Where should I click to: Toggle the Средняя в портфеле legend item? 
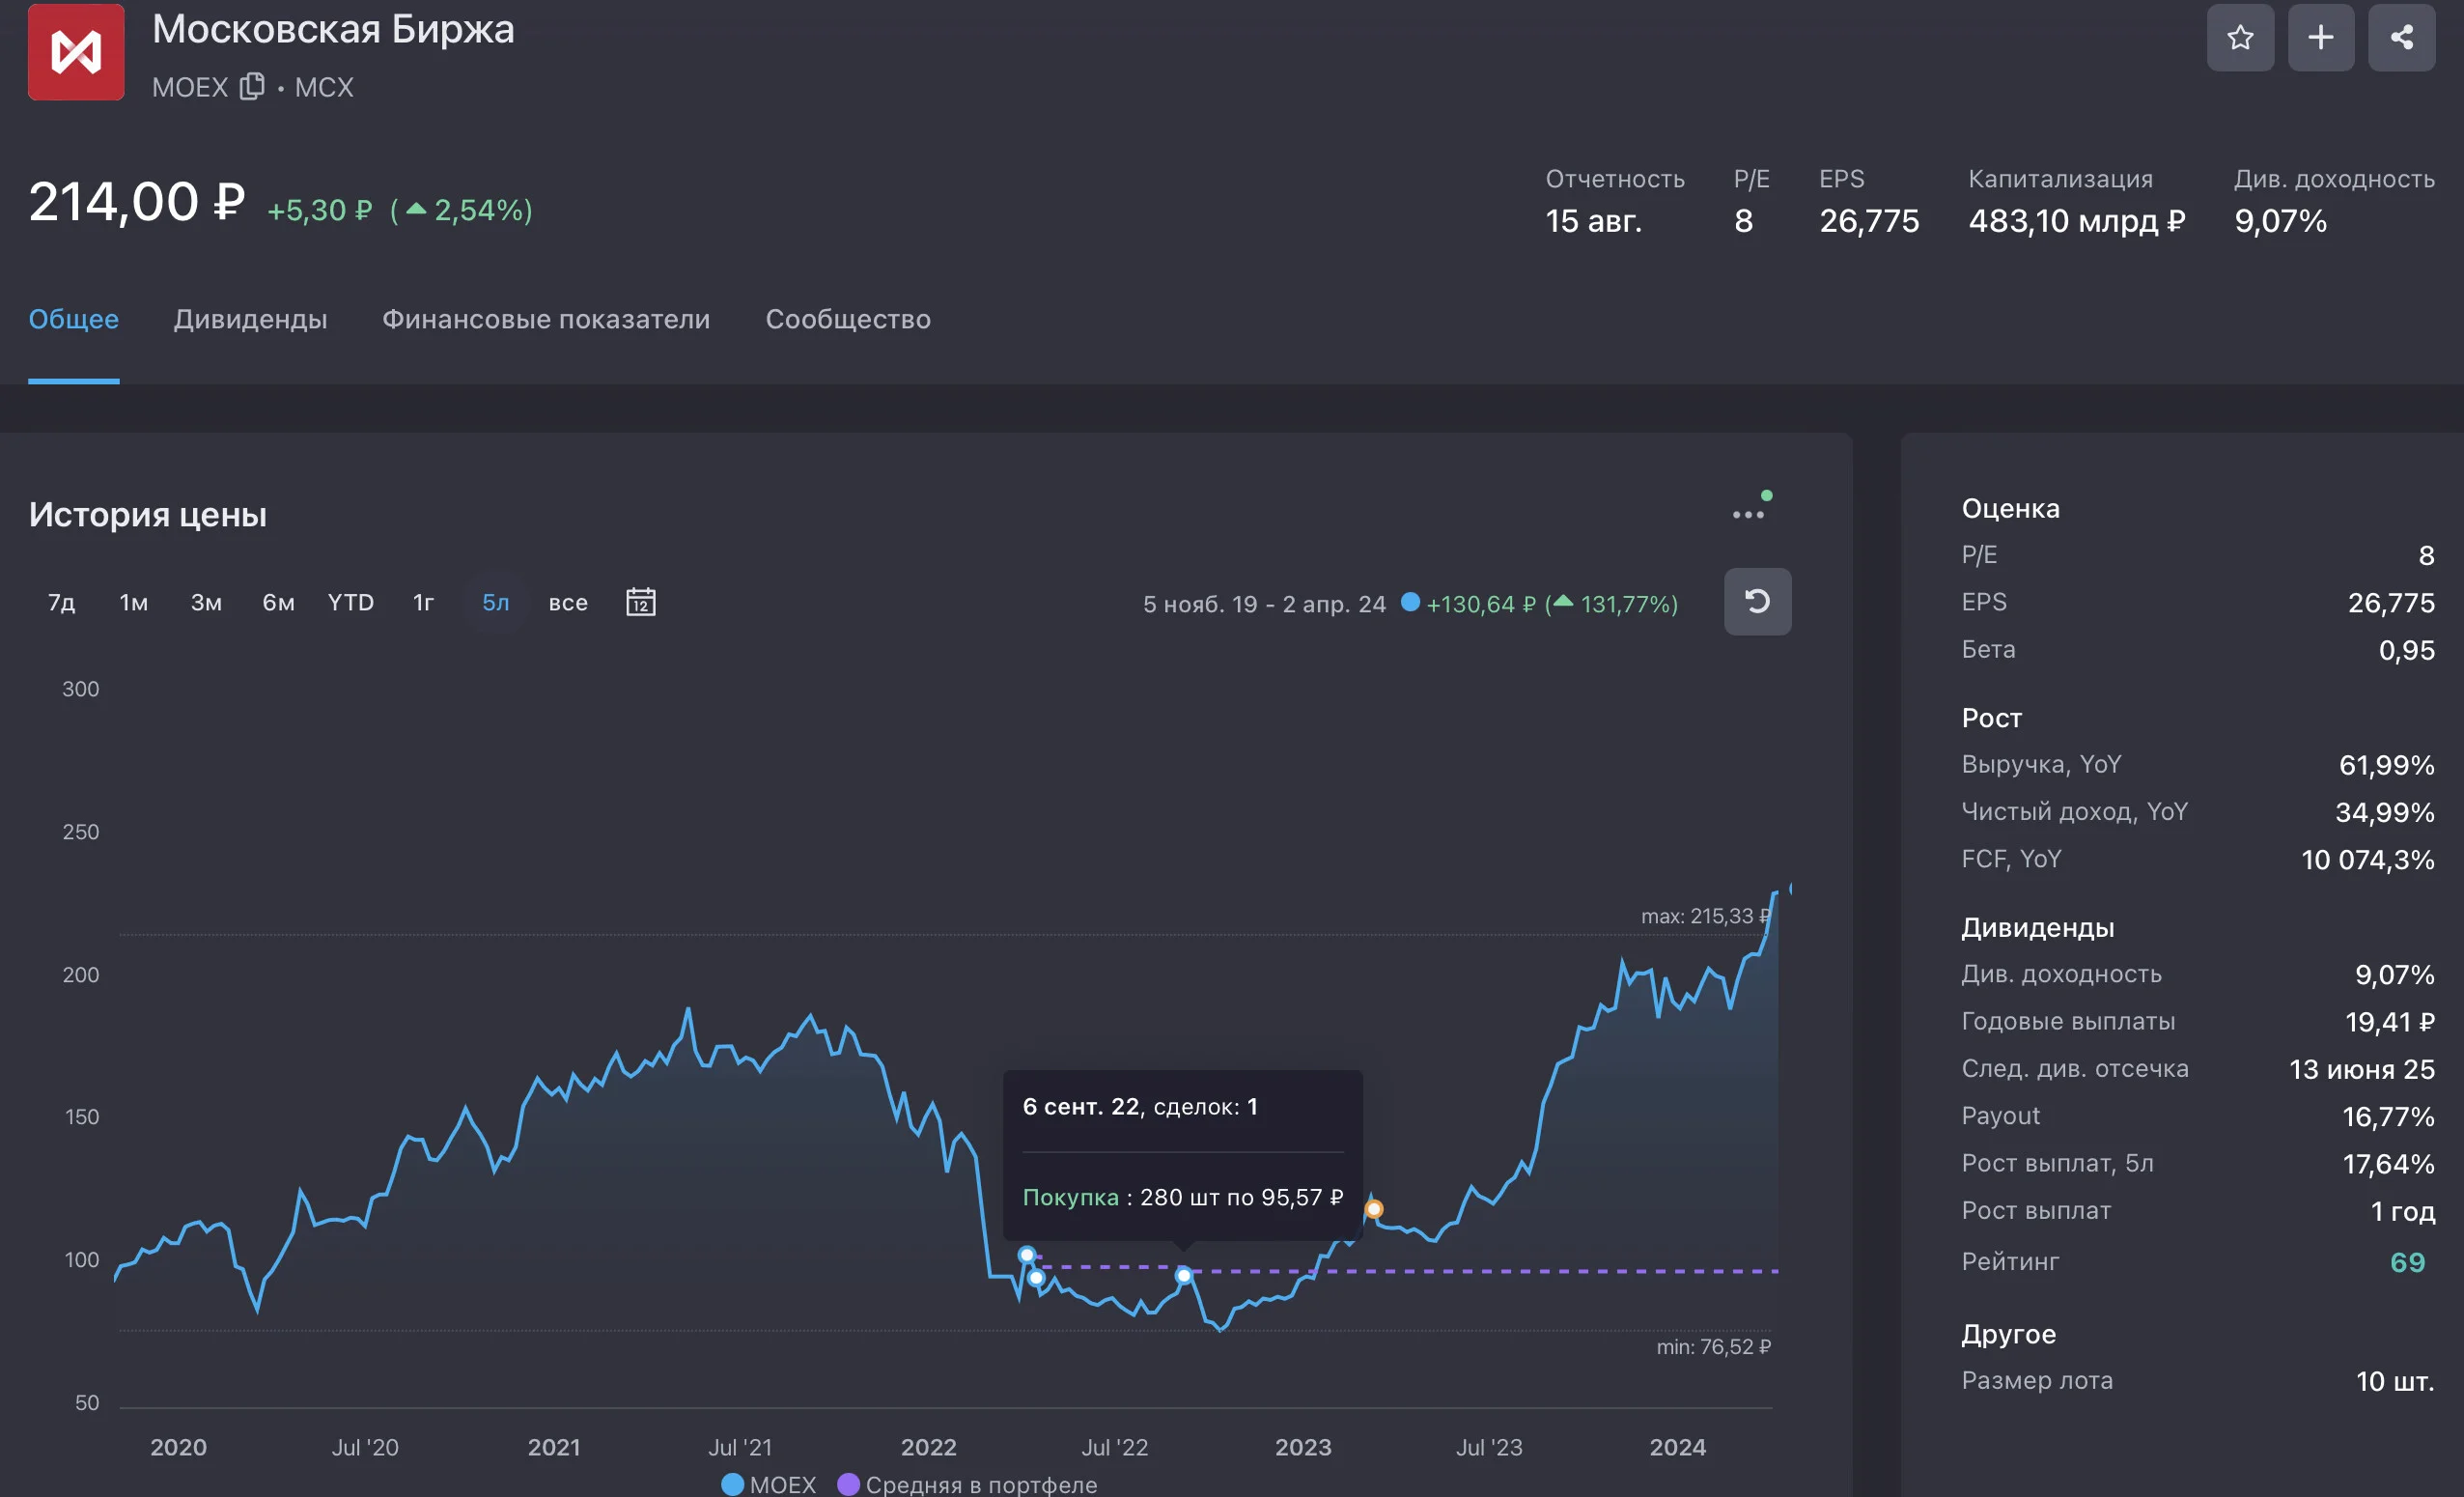pyautogui.click(x=967, y=1485)
